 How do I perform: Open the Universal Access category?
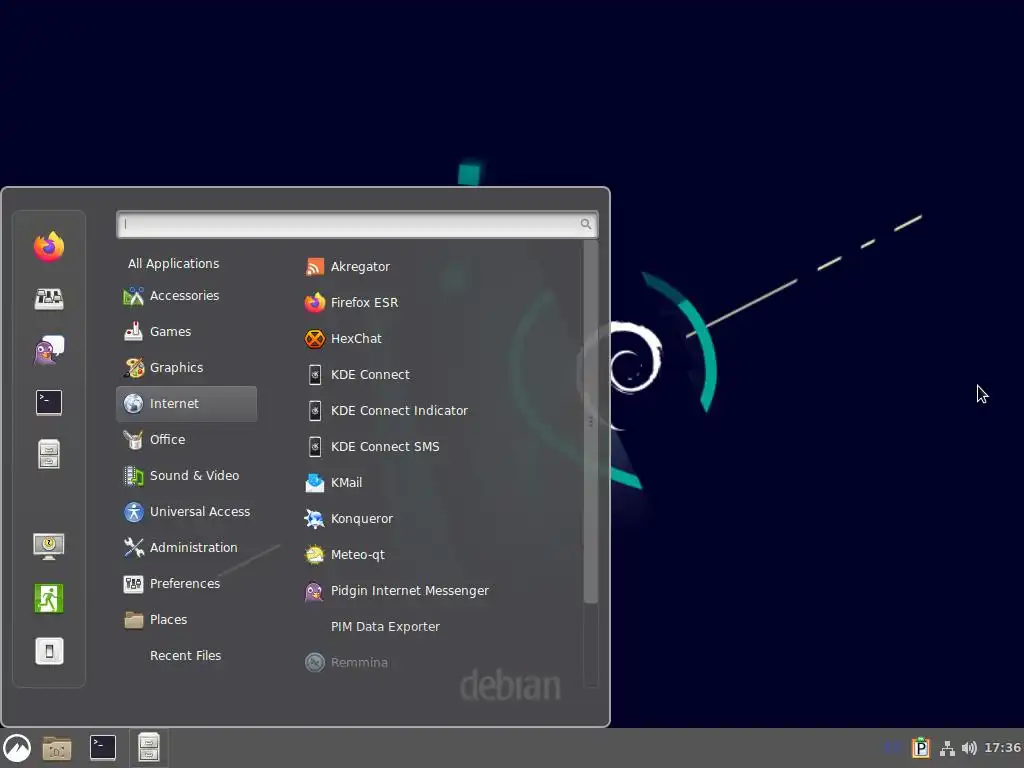click(x=186, y=511)
